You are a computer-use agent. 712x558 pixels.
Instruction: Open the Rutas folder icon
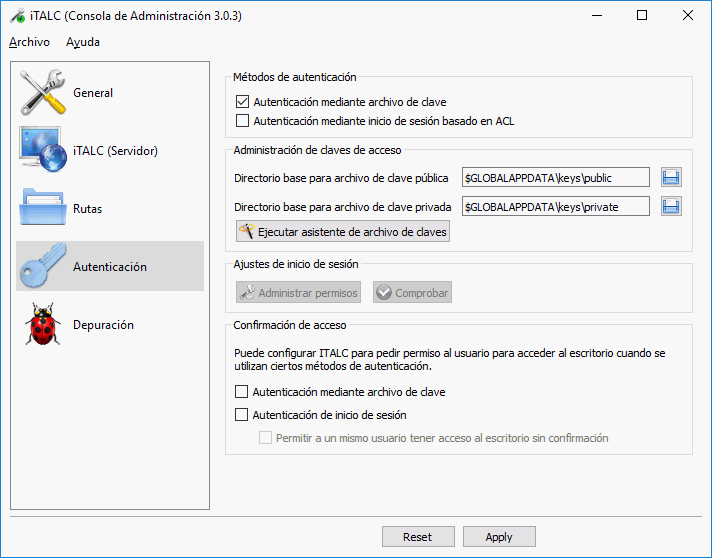(x=42, y=209)
